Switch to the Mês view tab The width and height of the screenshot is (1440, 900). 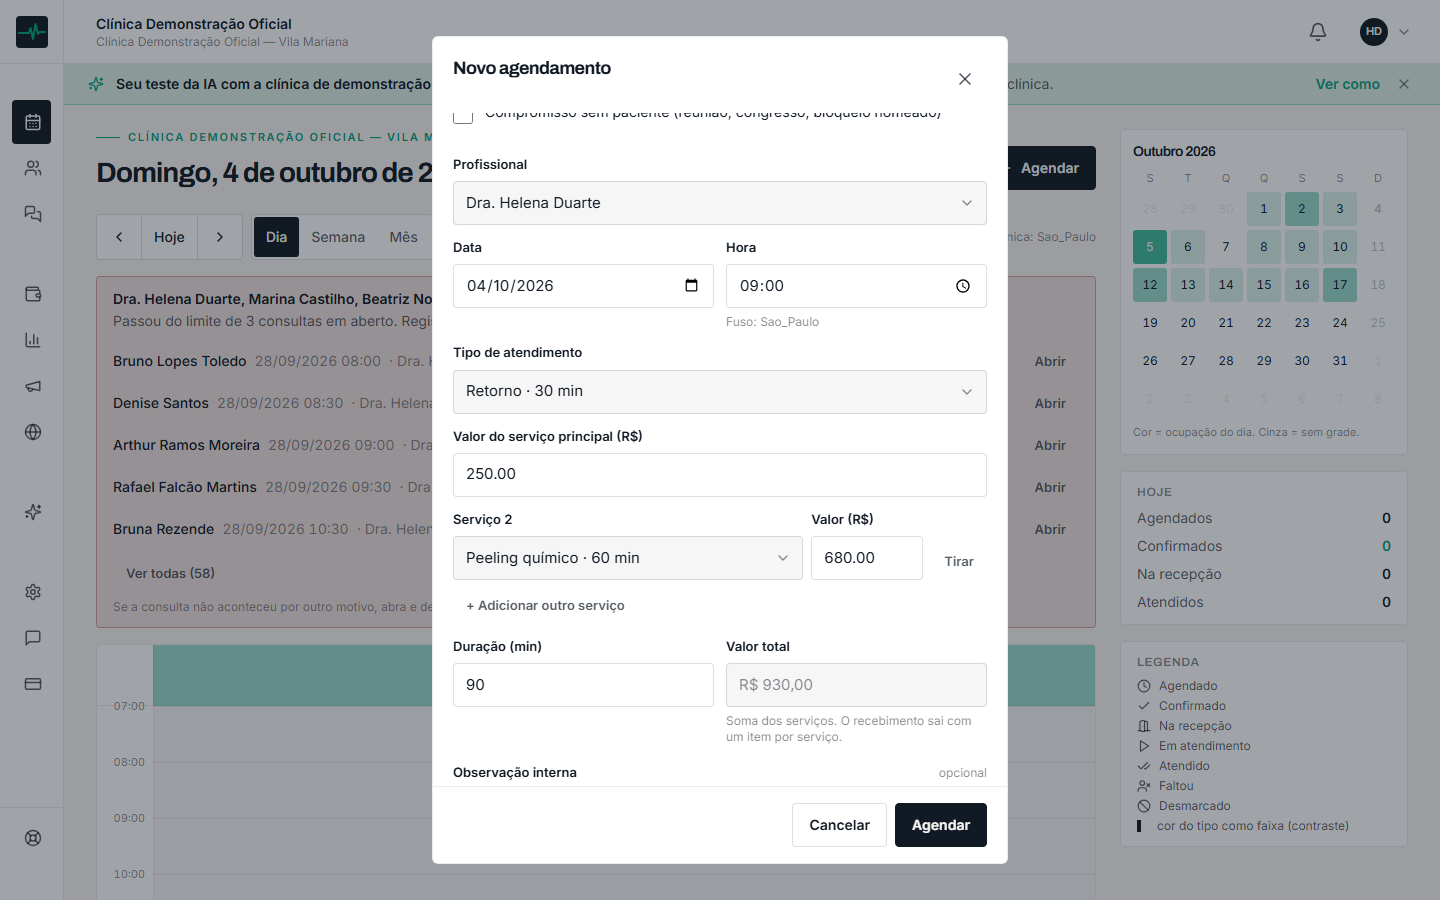(x=404, y=237)
